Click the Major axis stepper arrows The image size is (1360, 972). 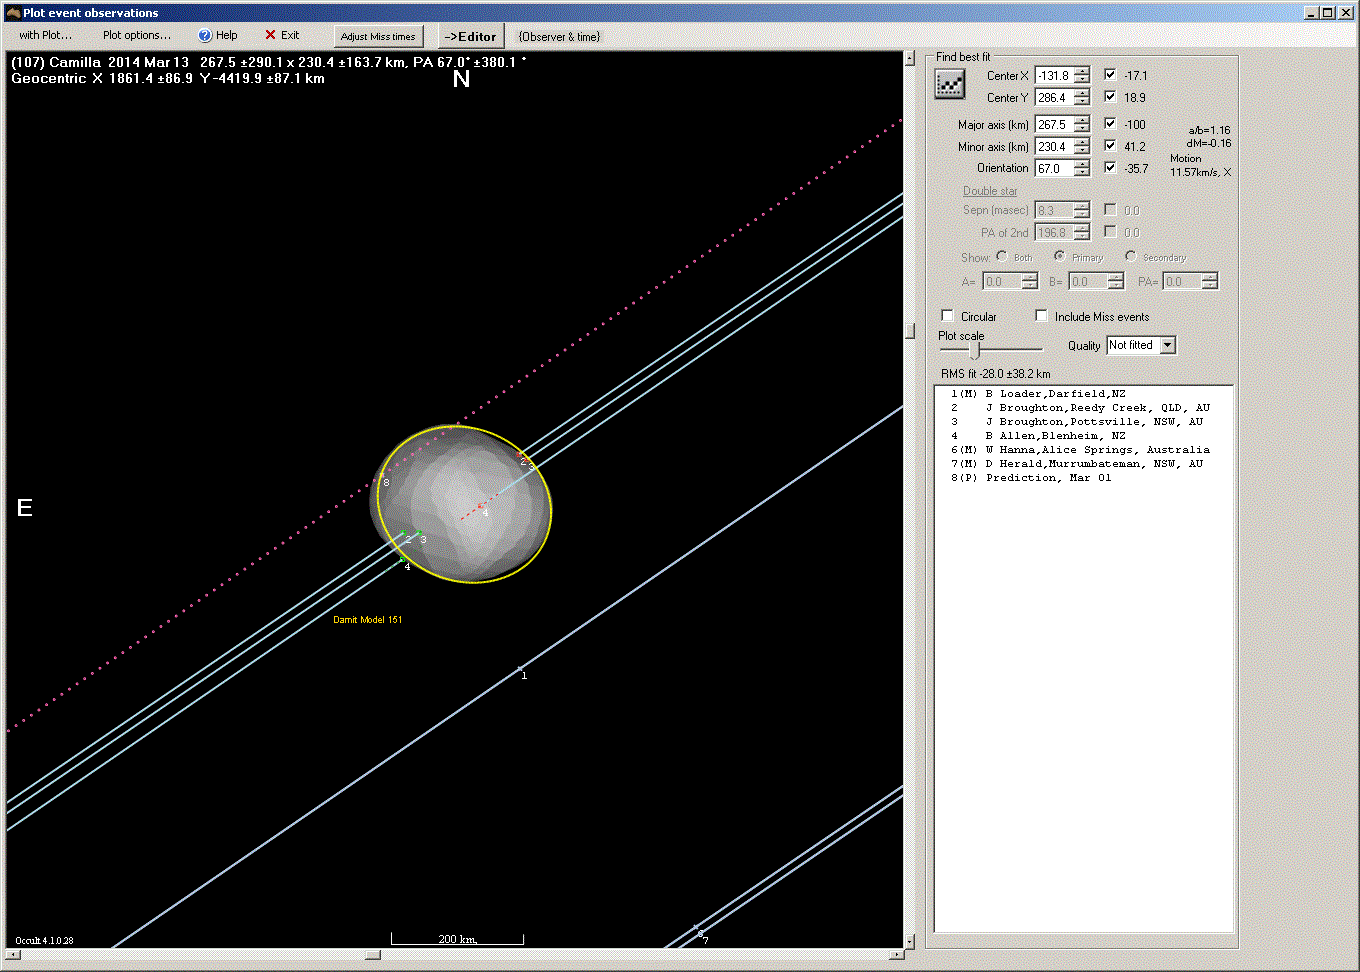(1082, 125)
